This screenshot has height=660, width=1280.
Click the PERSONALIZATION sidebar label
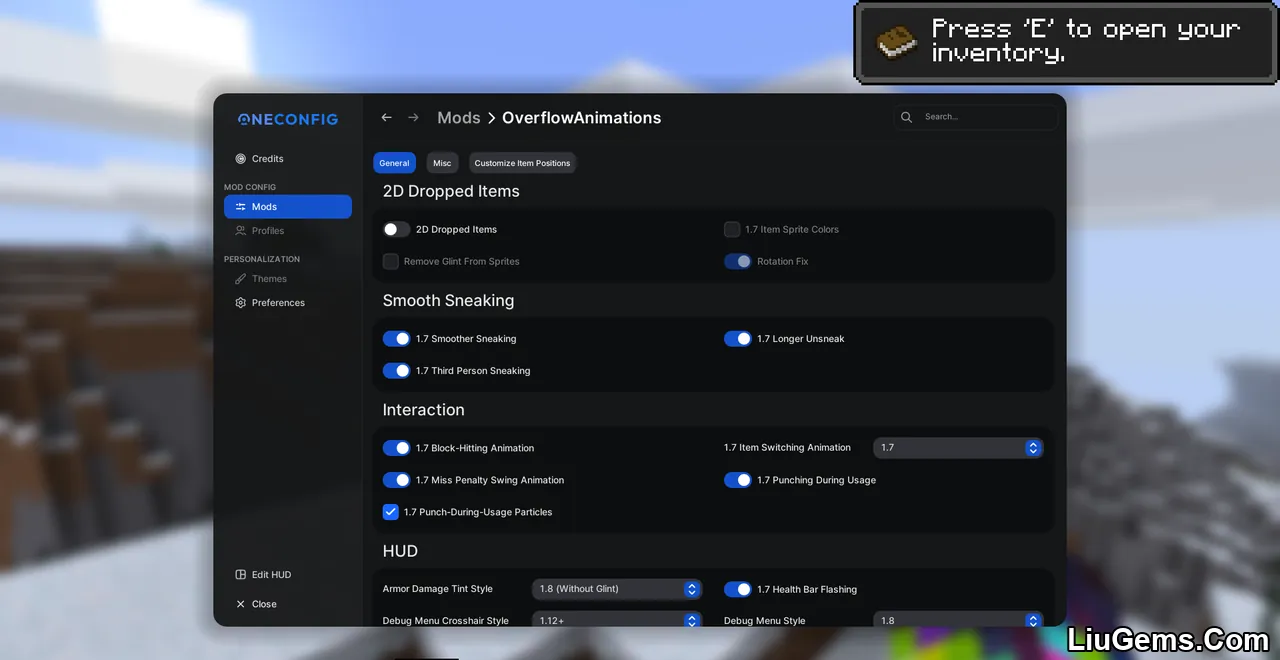pyautogui.click(x=262, y=259)
